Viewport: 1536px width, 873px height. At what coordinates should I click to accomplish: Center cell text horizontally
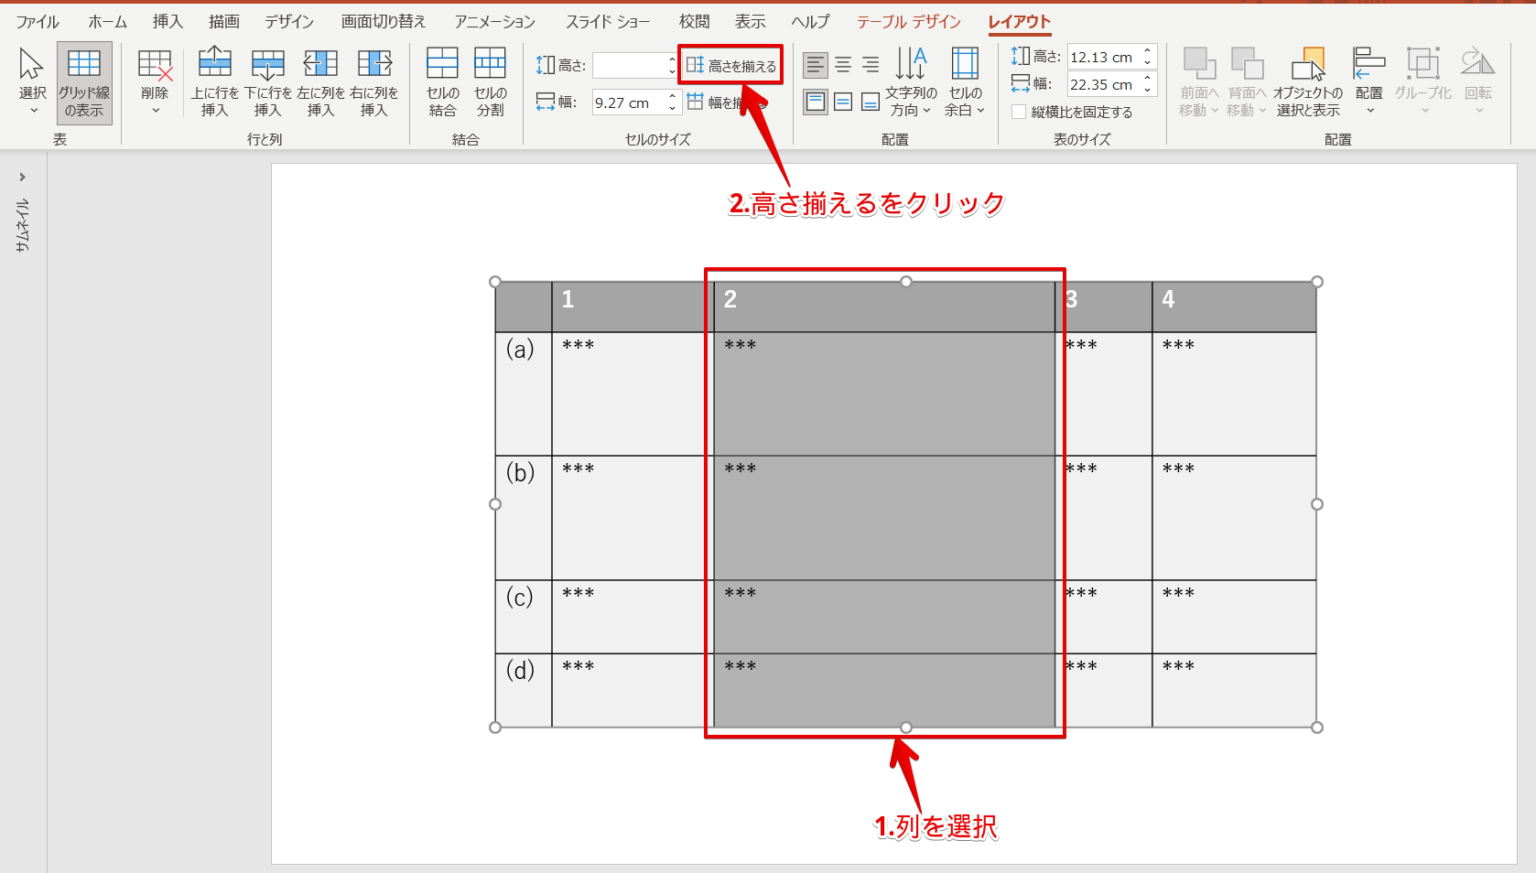[843, 65]
